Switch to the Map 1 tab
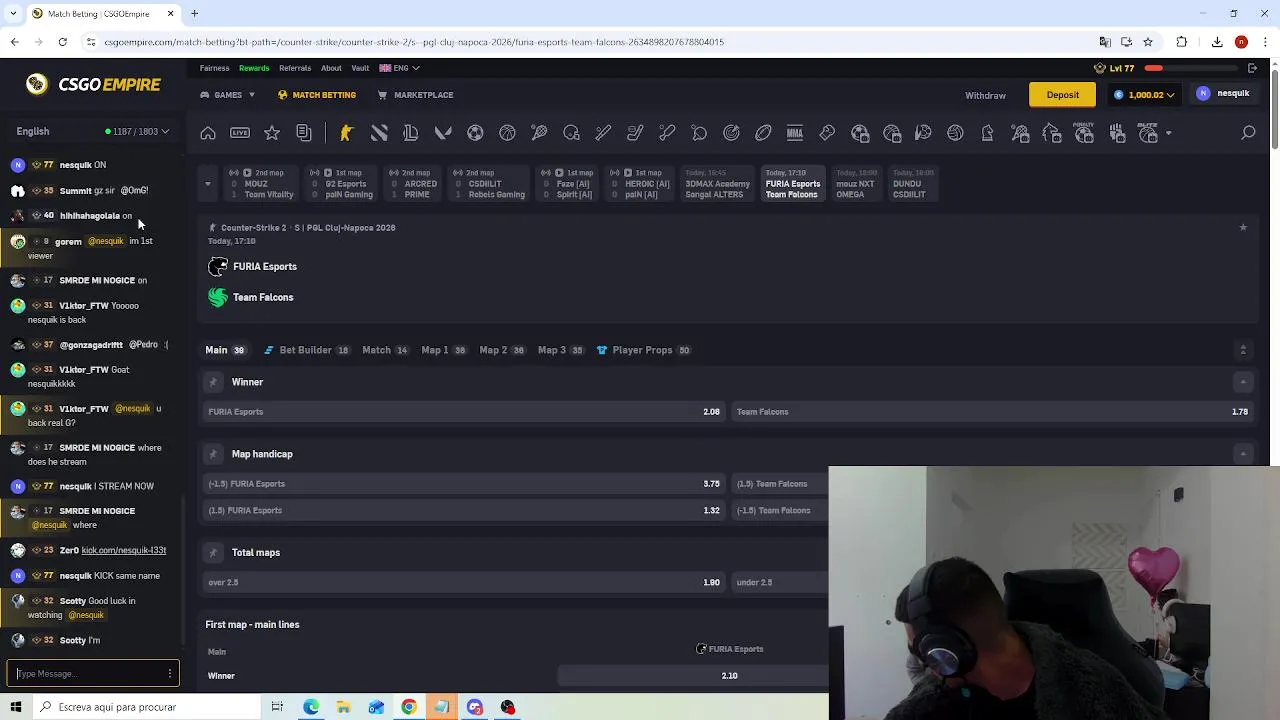The image size is (1280, 720). tap(443, 350)
